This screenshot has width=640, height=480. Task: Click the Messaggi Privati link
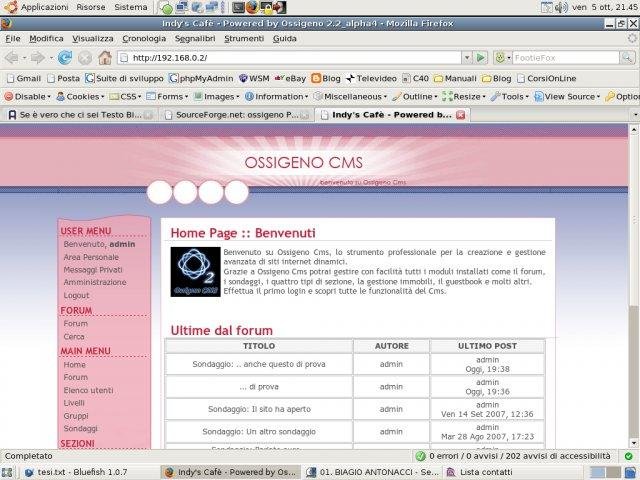(x=93, y=270)
